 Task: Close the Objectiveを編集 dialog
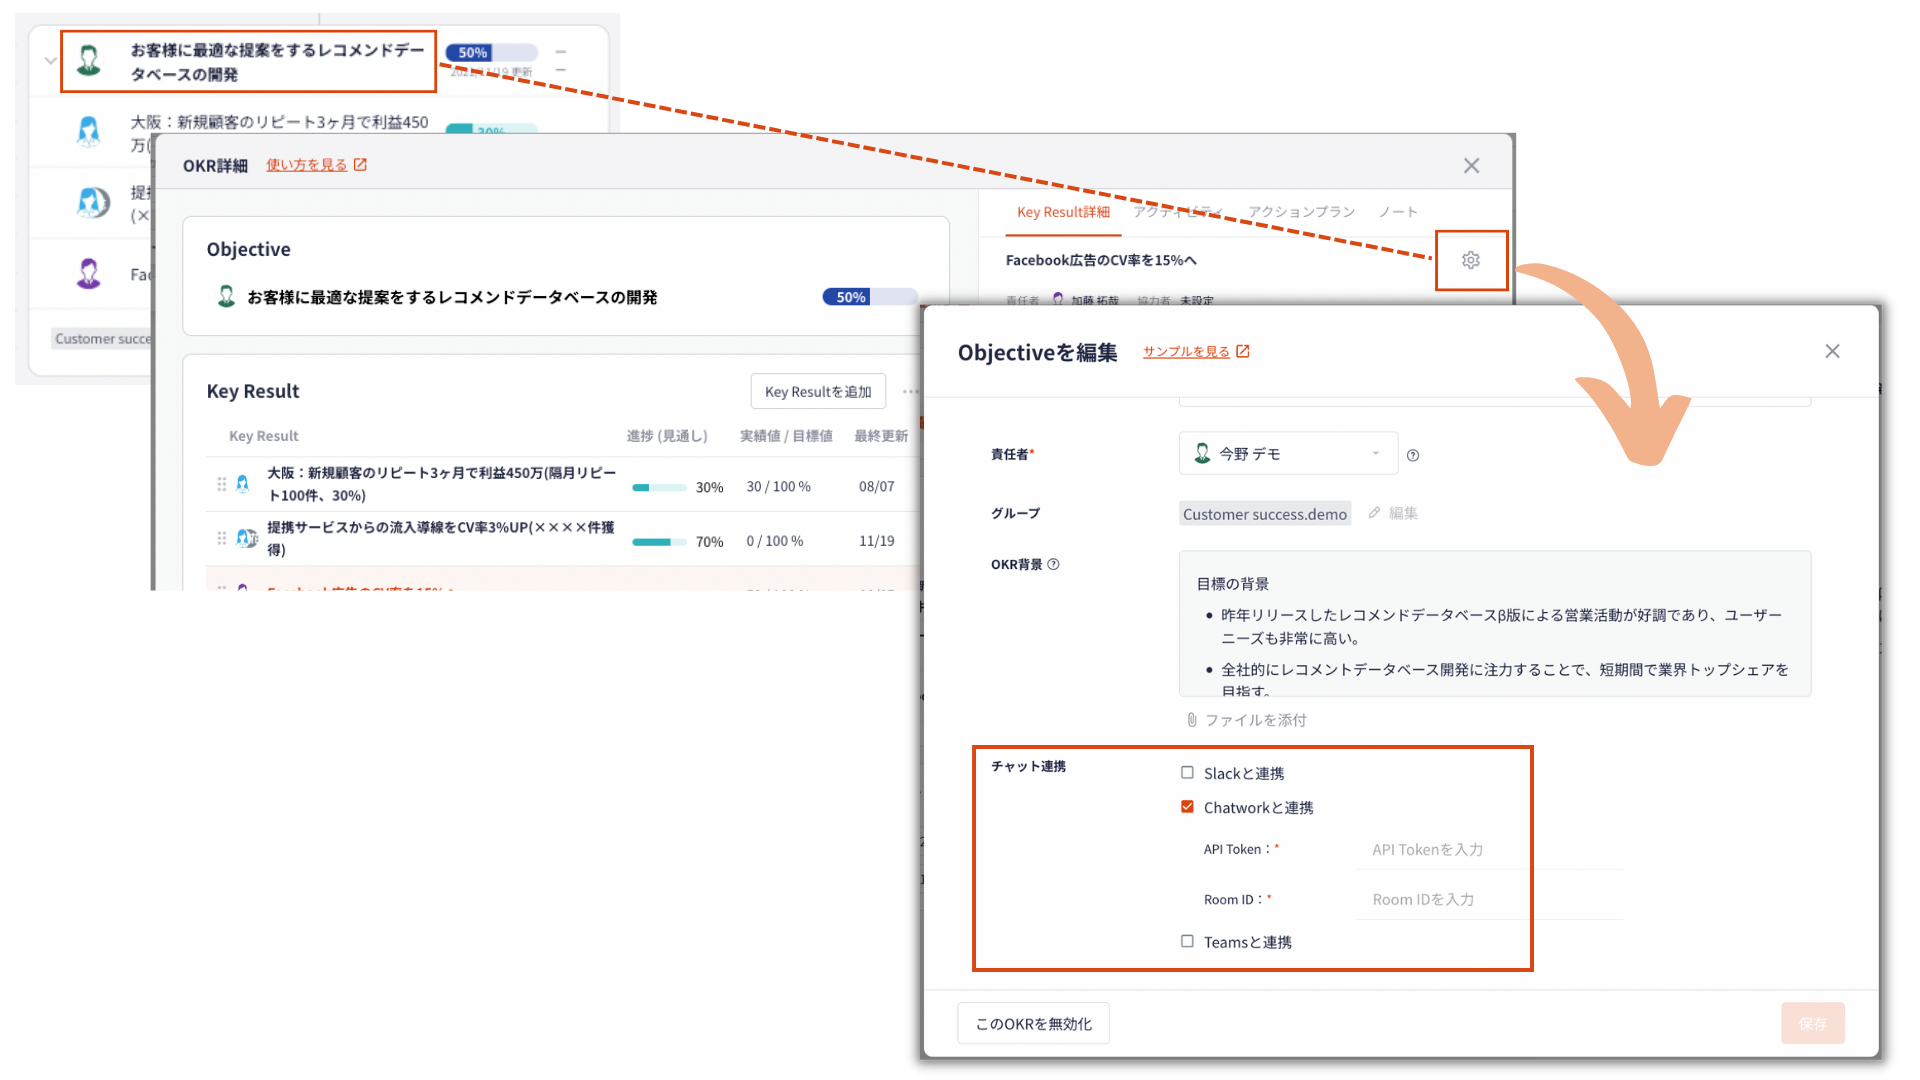tap(1832, 351)
